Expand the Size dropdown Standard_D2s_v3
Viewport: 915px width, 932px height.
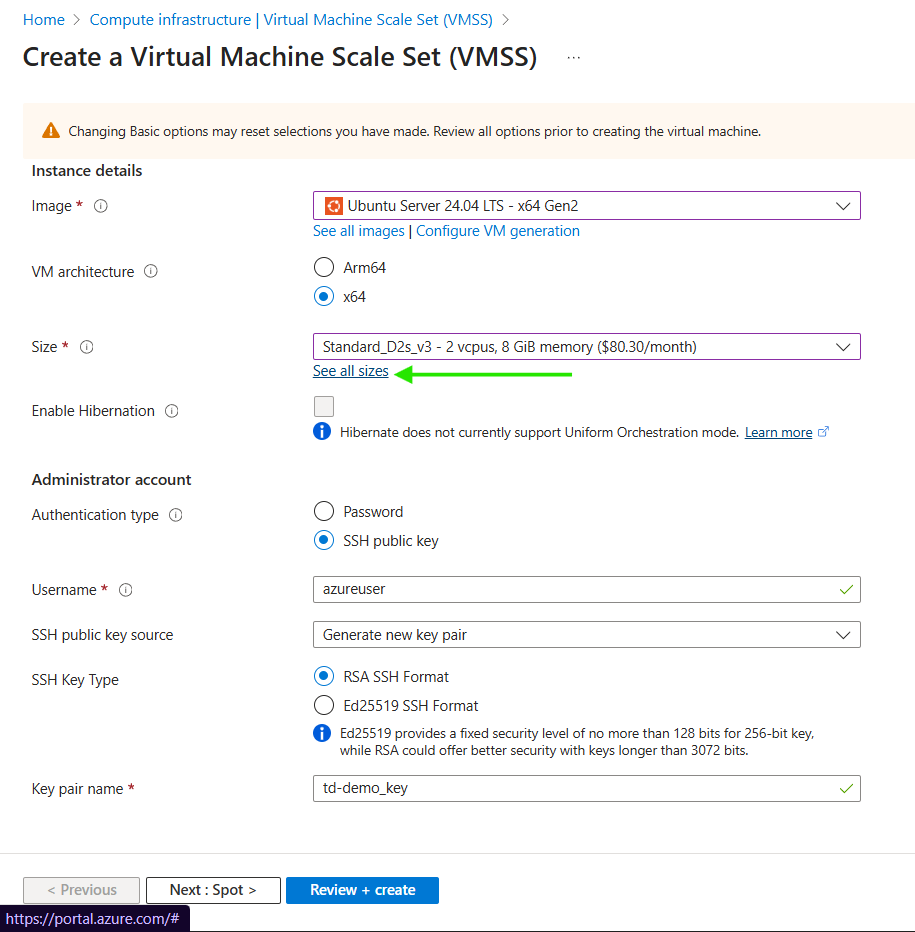(586, 347)
